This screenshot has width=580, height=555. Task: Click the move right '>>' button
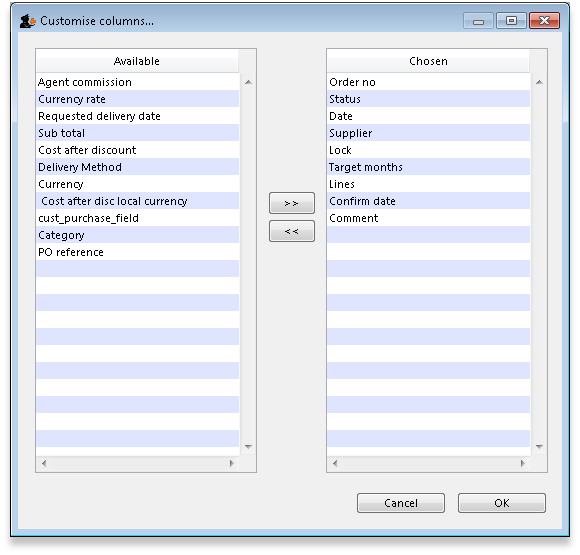coord(291,203)
